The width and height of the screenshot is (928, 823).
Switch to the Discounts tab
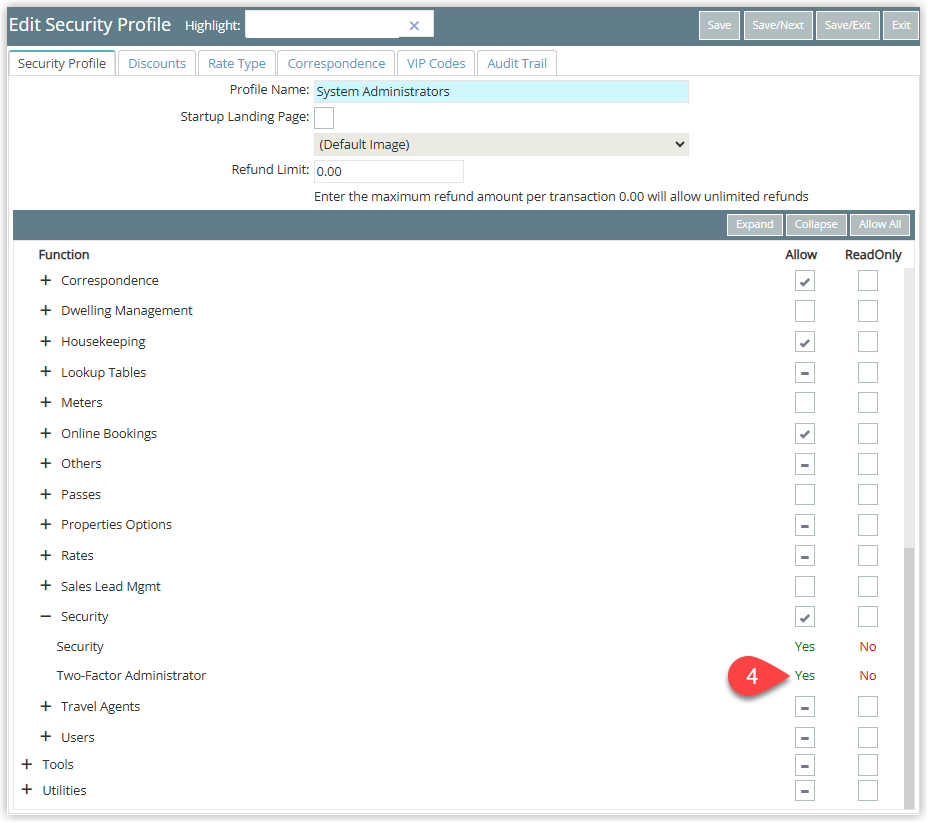[157, 63]
